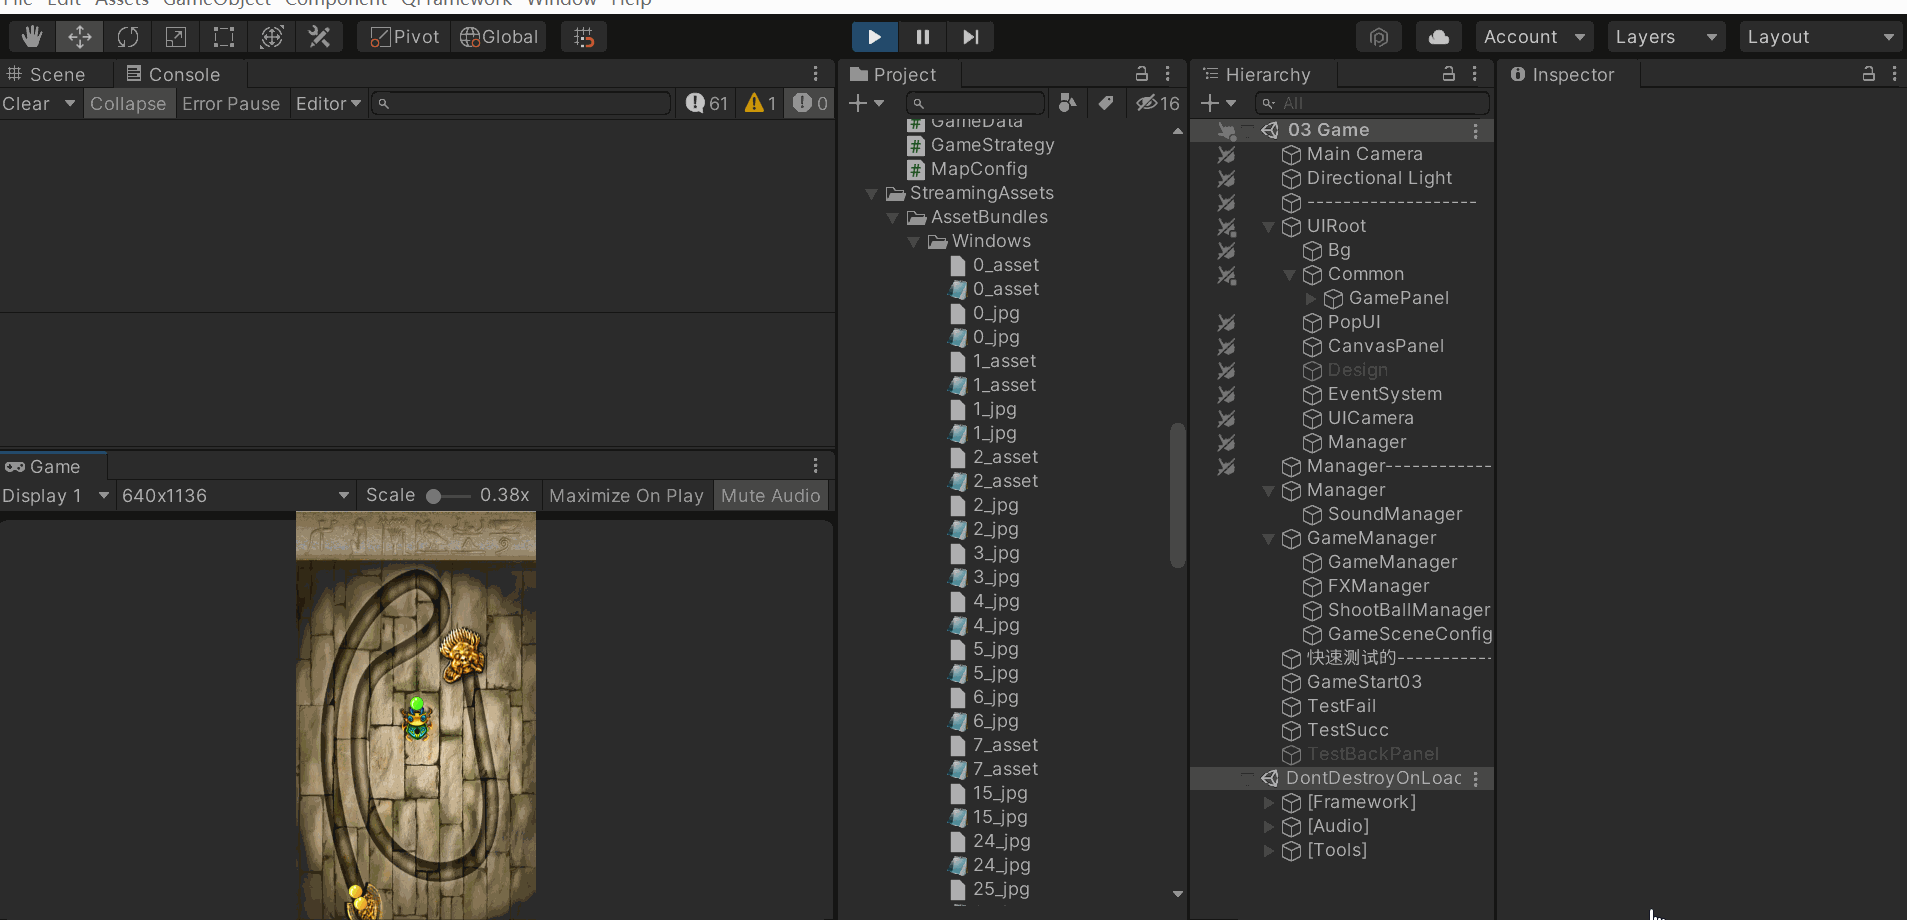Screen dimensions: 1907x920
Task: Toggle Mute Audio in Game view
Action: click(771, 496)
